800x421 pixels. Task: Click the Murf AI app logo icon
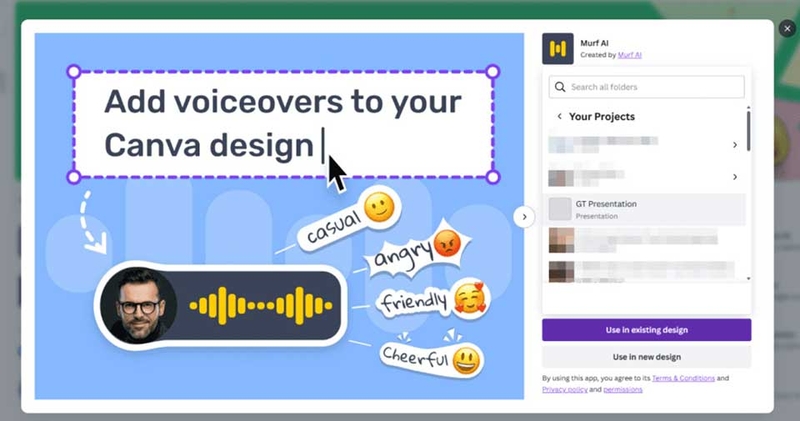click(x=558, y=49)
